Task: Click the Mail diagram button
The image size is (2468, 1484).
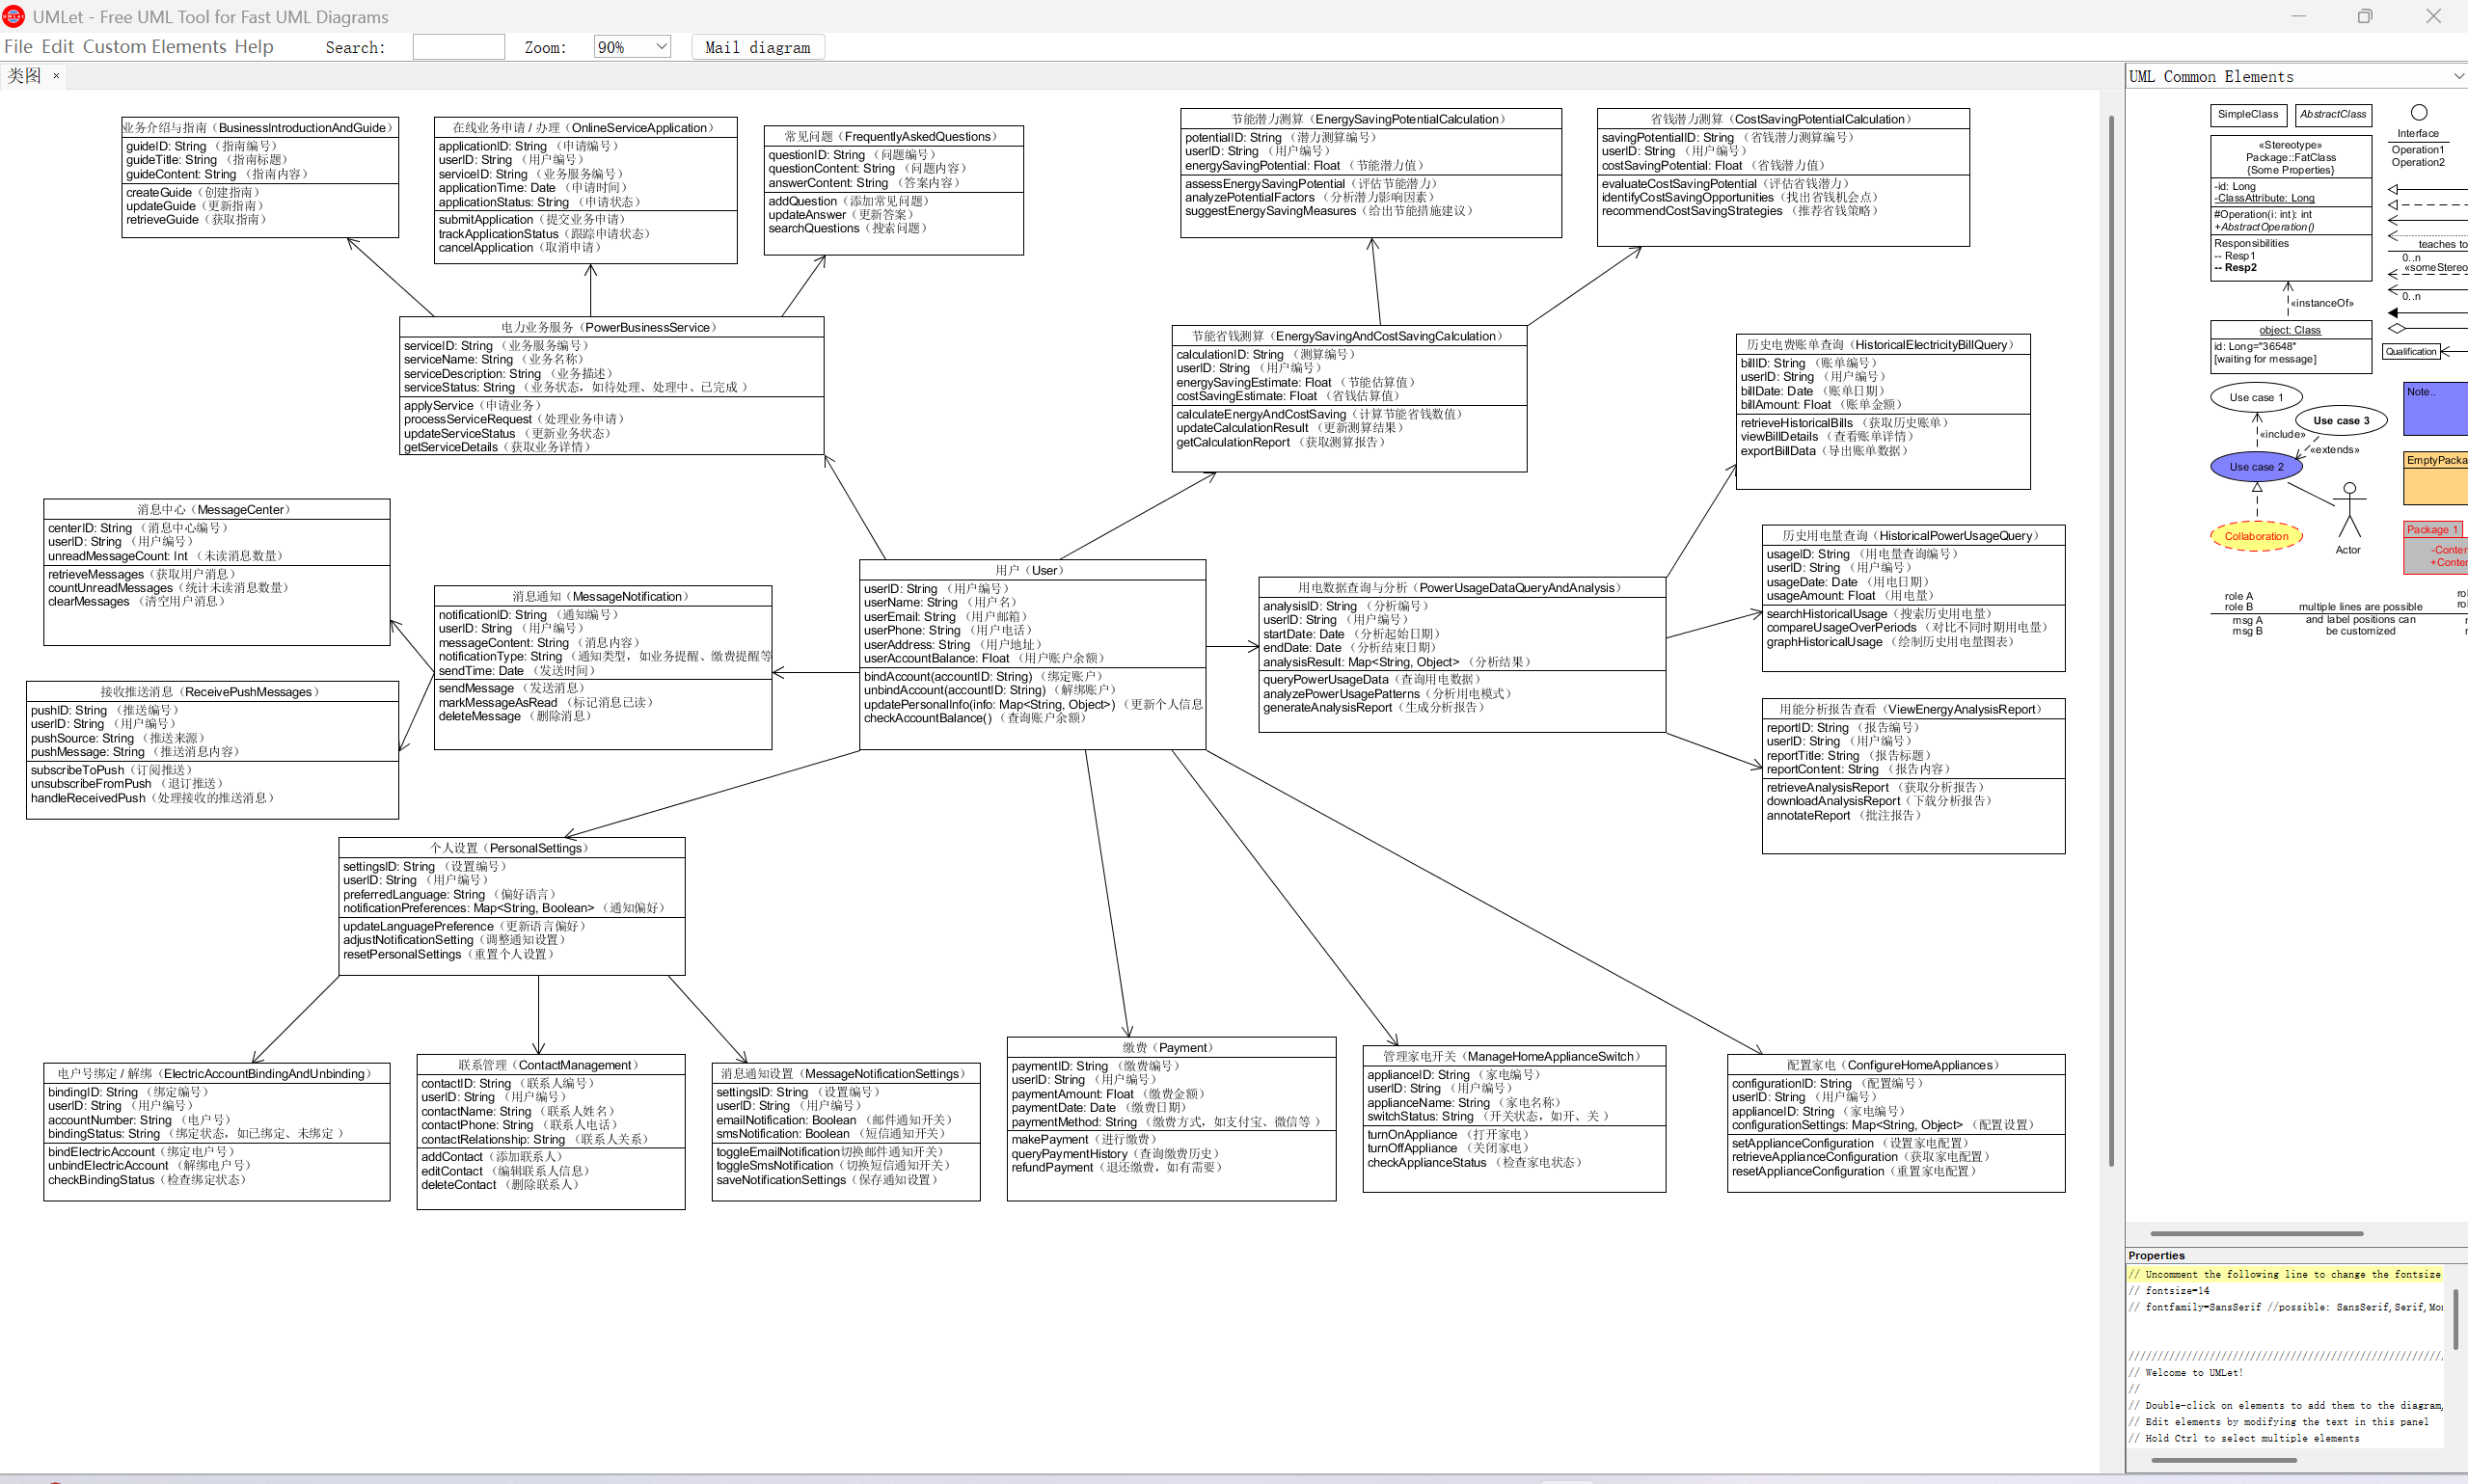Action: tap(757, 47)
